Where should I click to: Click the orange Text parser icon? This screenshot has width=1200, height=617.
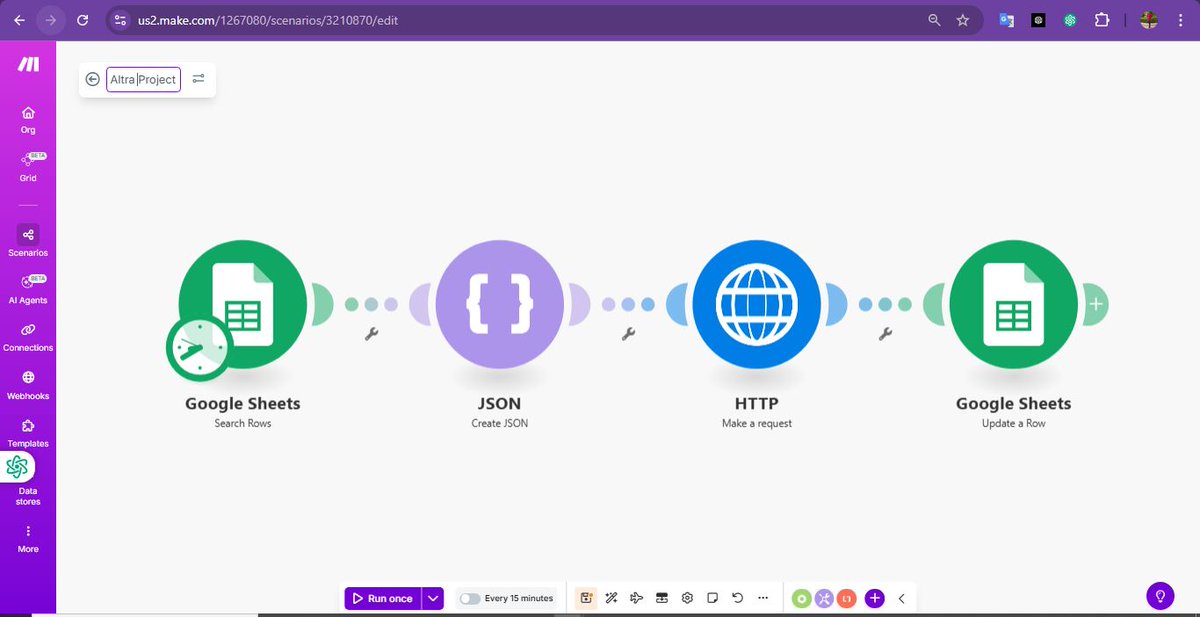tap(847, 598)
